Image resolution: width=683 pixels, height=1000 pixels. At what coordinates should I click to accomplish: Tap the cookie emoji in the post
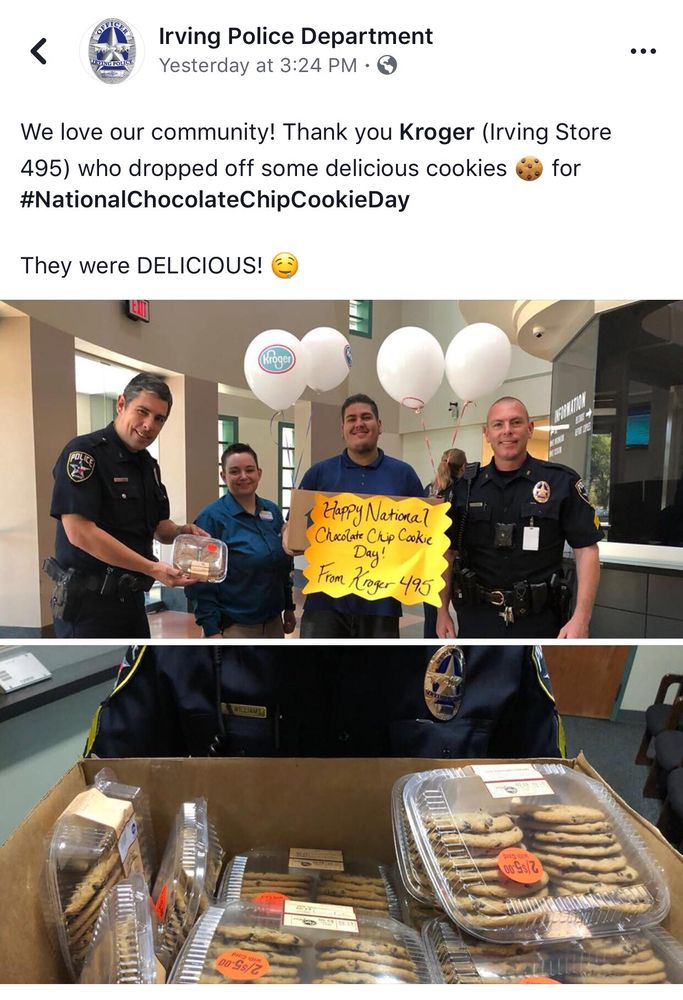[x=529, y=168]
